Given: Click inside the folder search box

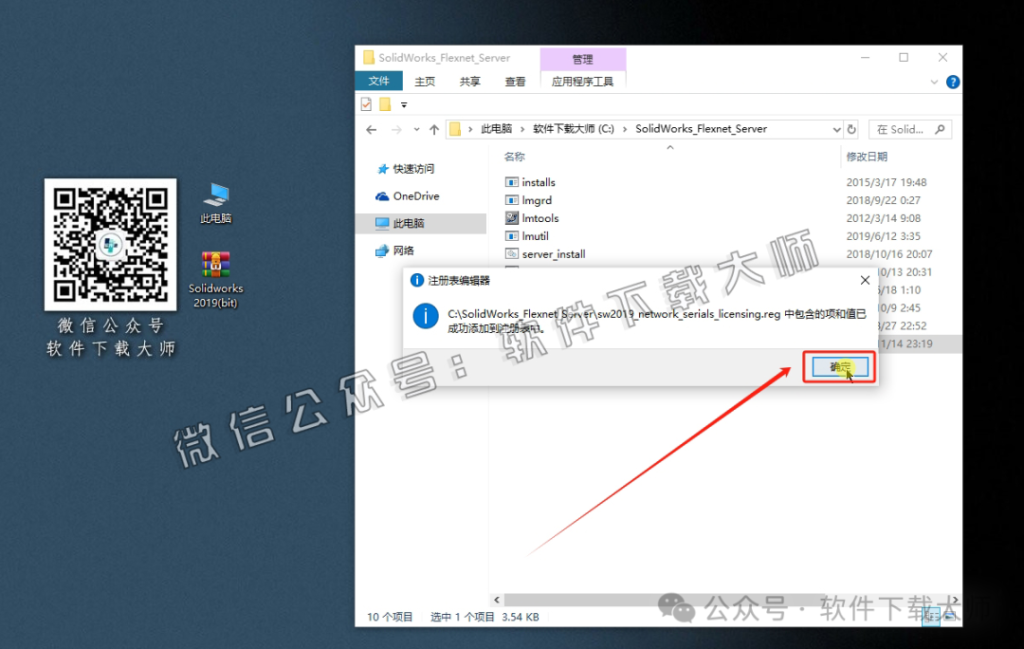Looking at the screenshot, I should click(x=905, y=129).
